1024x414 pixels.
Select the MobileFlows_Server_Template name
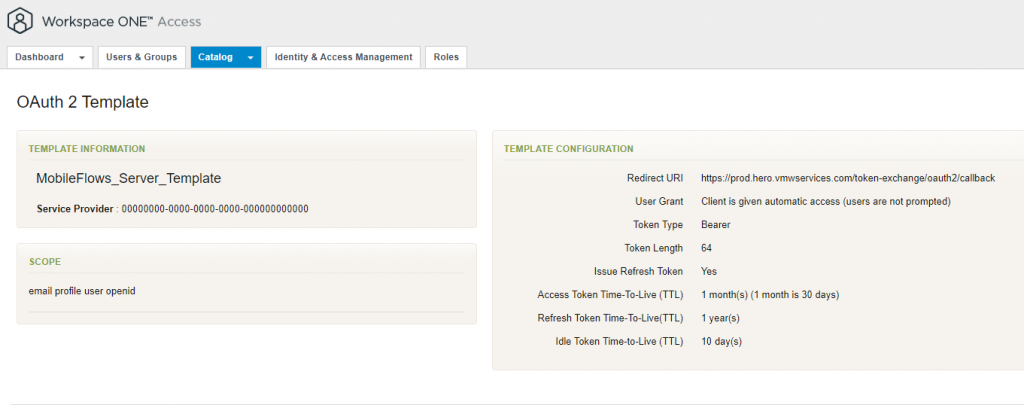click(129, 178)
